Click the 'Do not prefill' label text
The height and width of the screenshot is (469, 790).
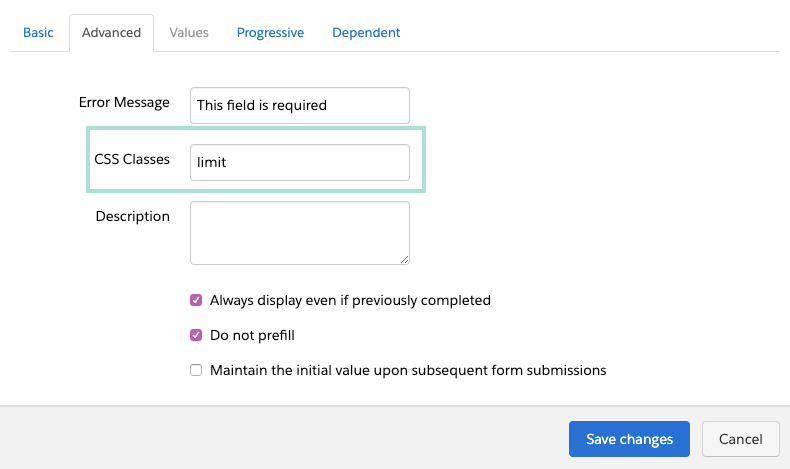click(252, 335)
